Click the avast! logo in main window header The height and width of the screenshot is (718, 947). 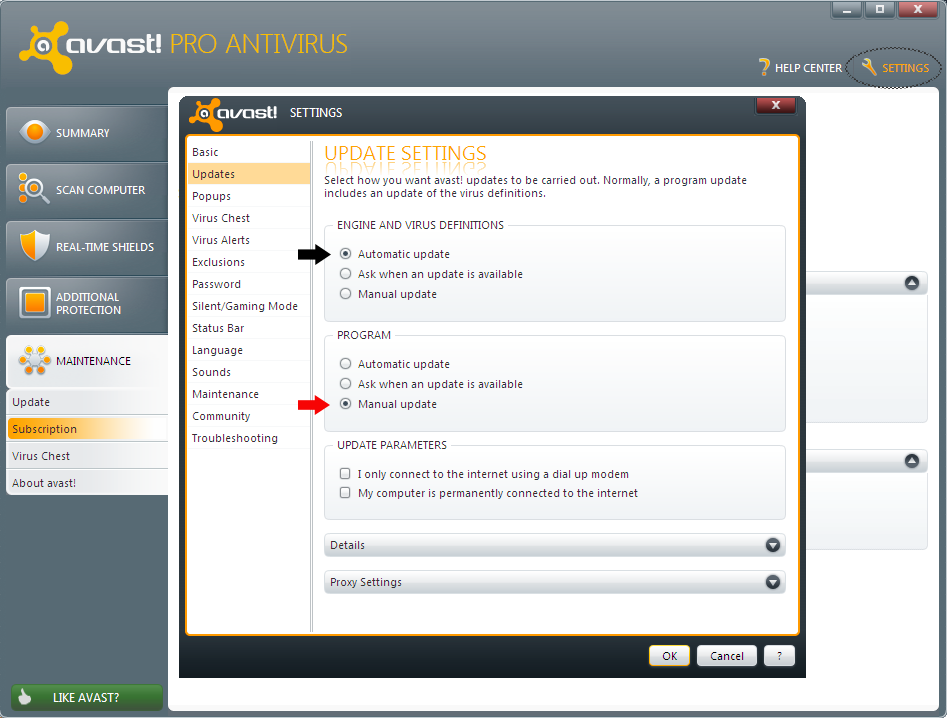[90, 48]
